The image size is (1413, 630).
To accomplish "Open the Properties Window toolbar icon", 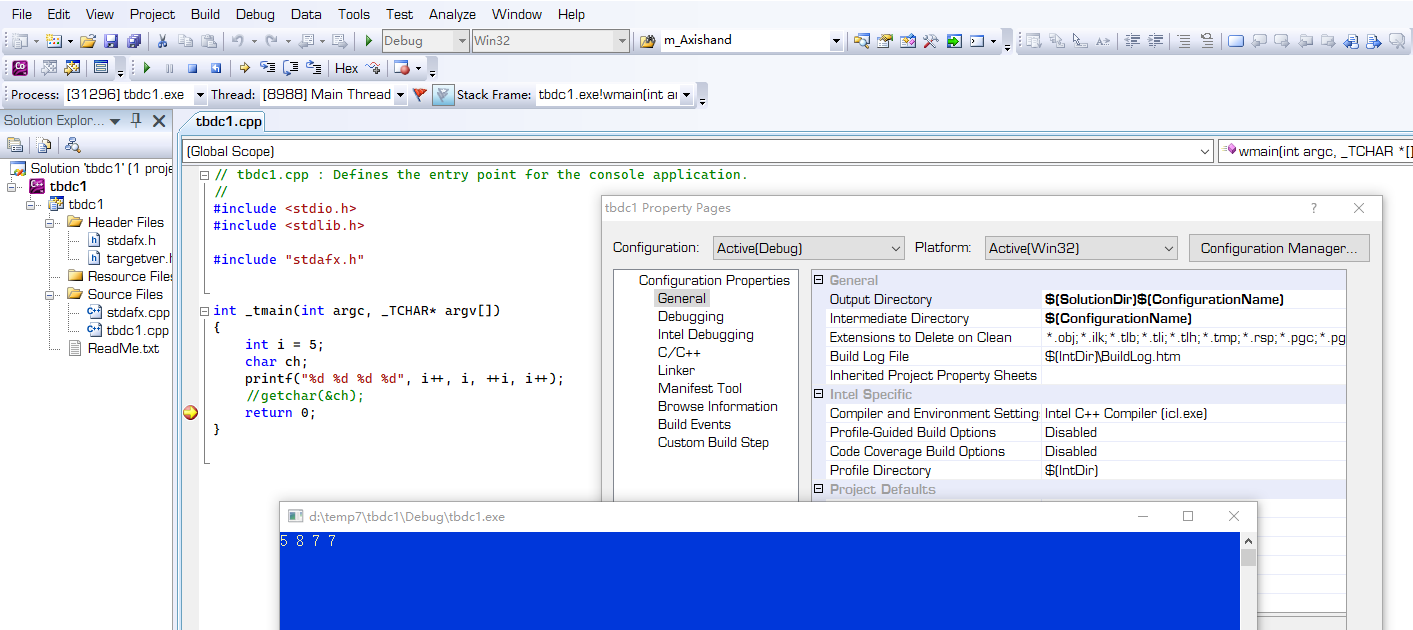I will [x=884, y=41].
